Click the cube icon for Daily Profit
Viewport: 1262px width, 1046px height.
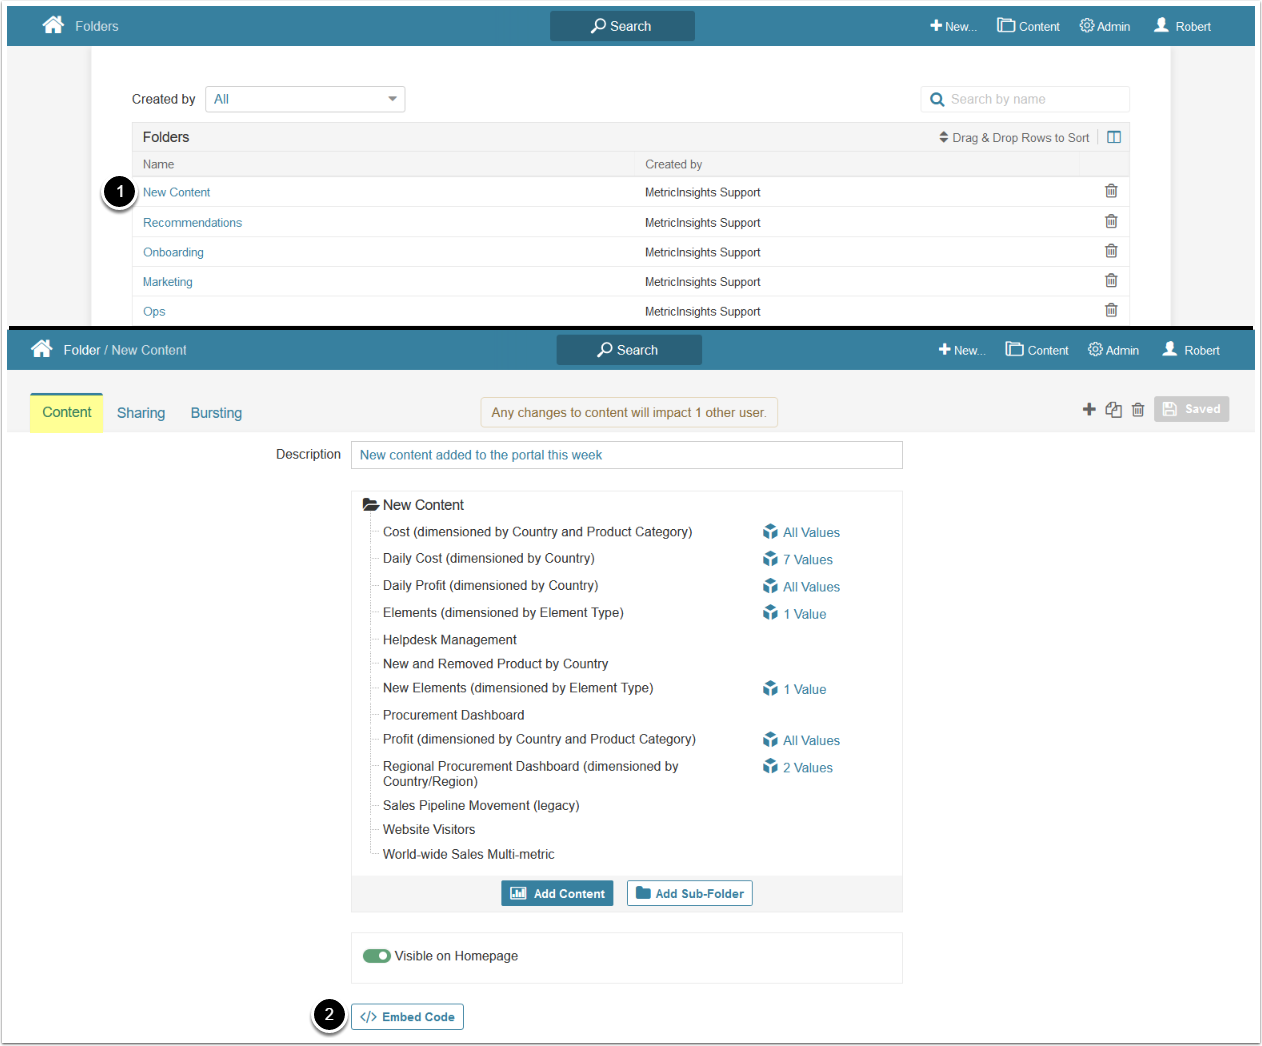click(x=770, y=586)
